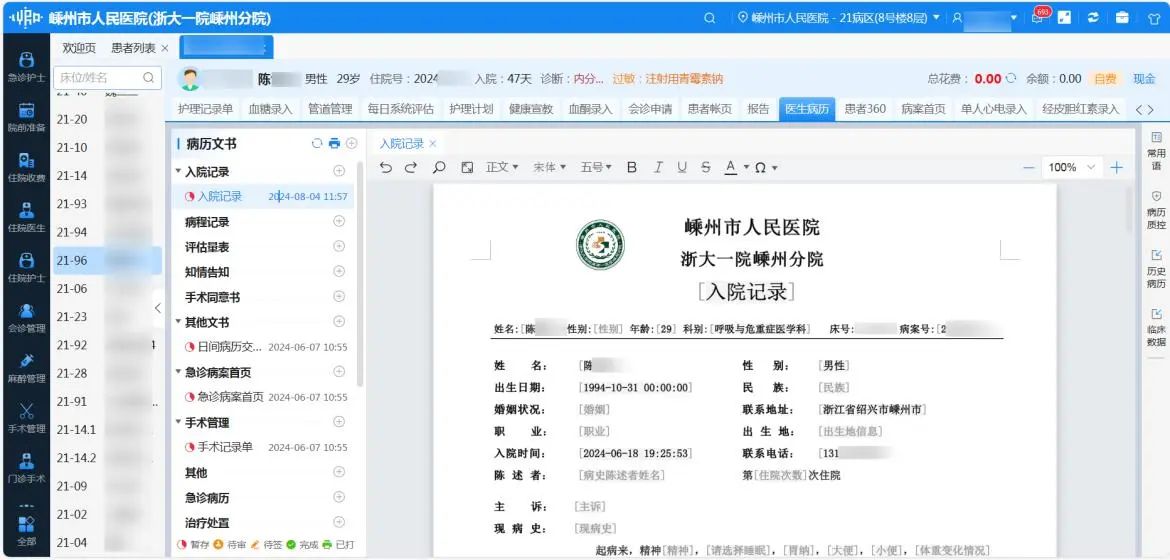The width and height of the screenshot is (1170, 560).
Task: Click the 床位/姓名 search field
Action: (100, 77)
